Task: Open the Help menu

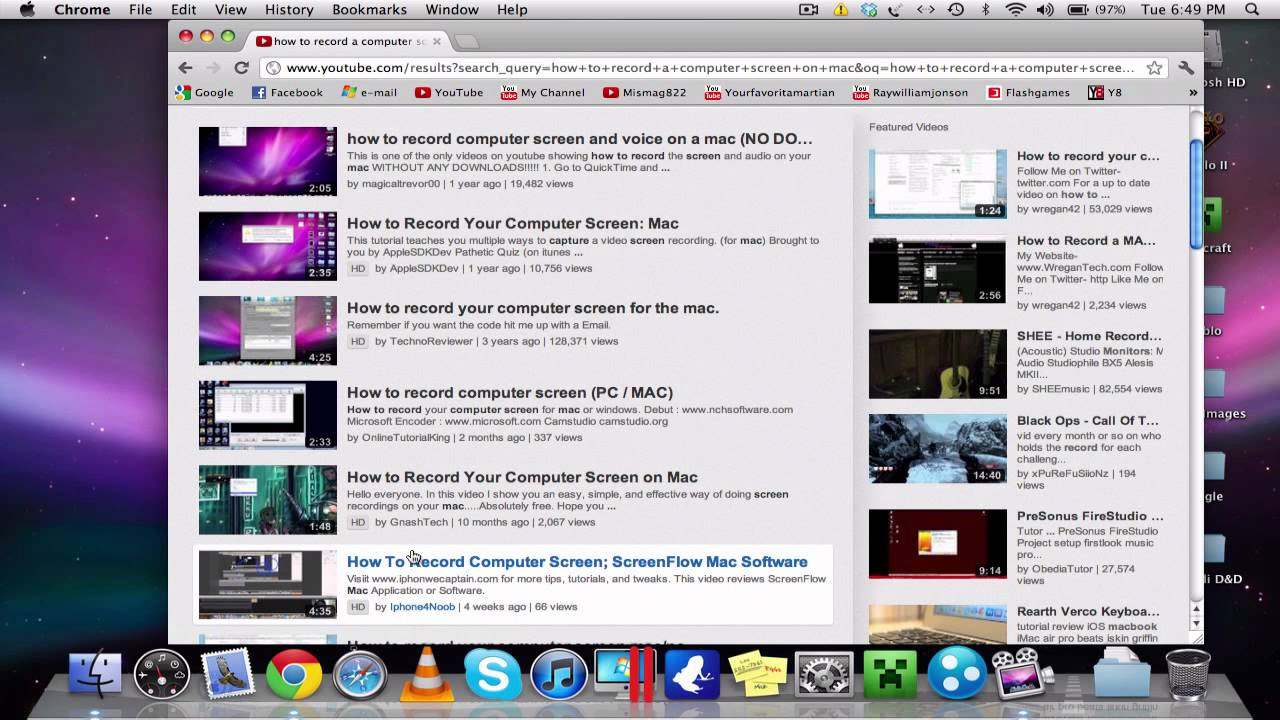Action: (x=512, y=10)
